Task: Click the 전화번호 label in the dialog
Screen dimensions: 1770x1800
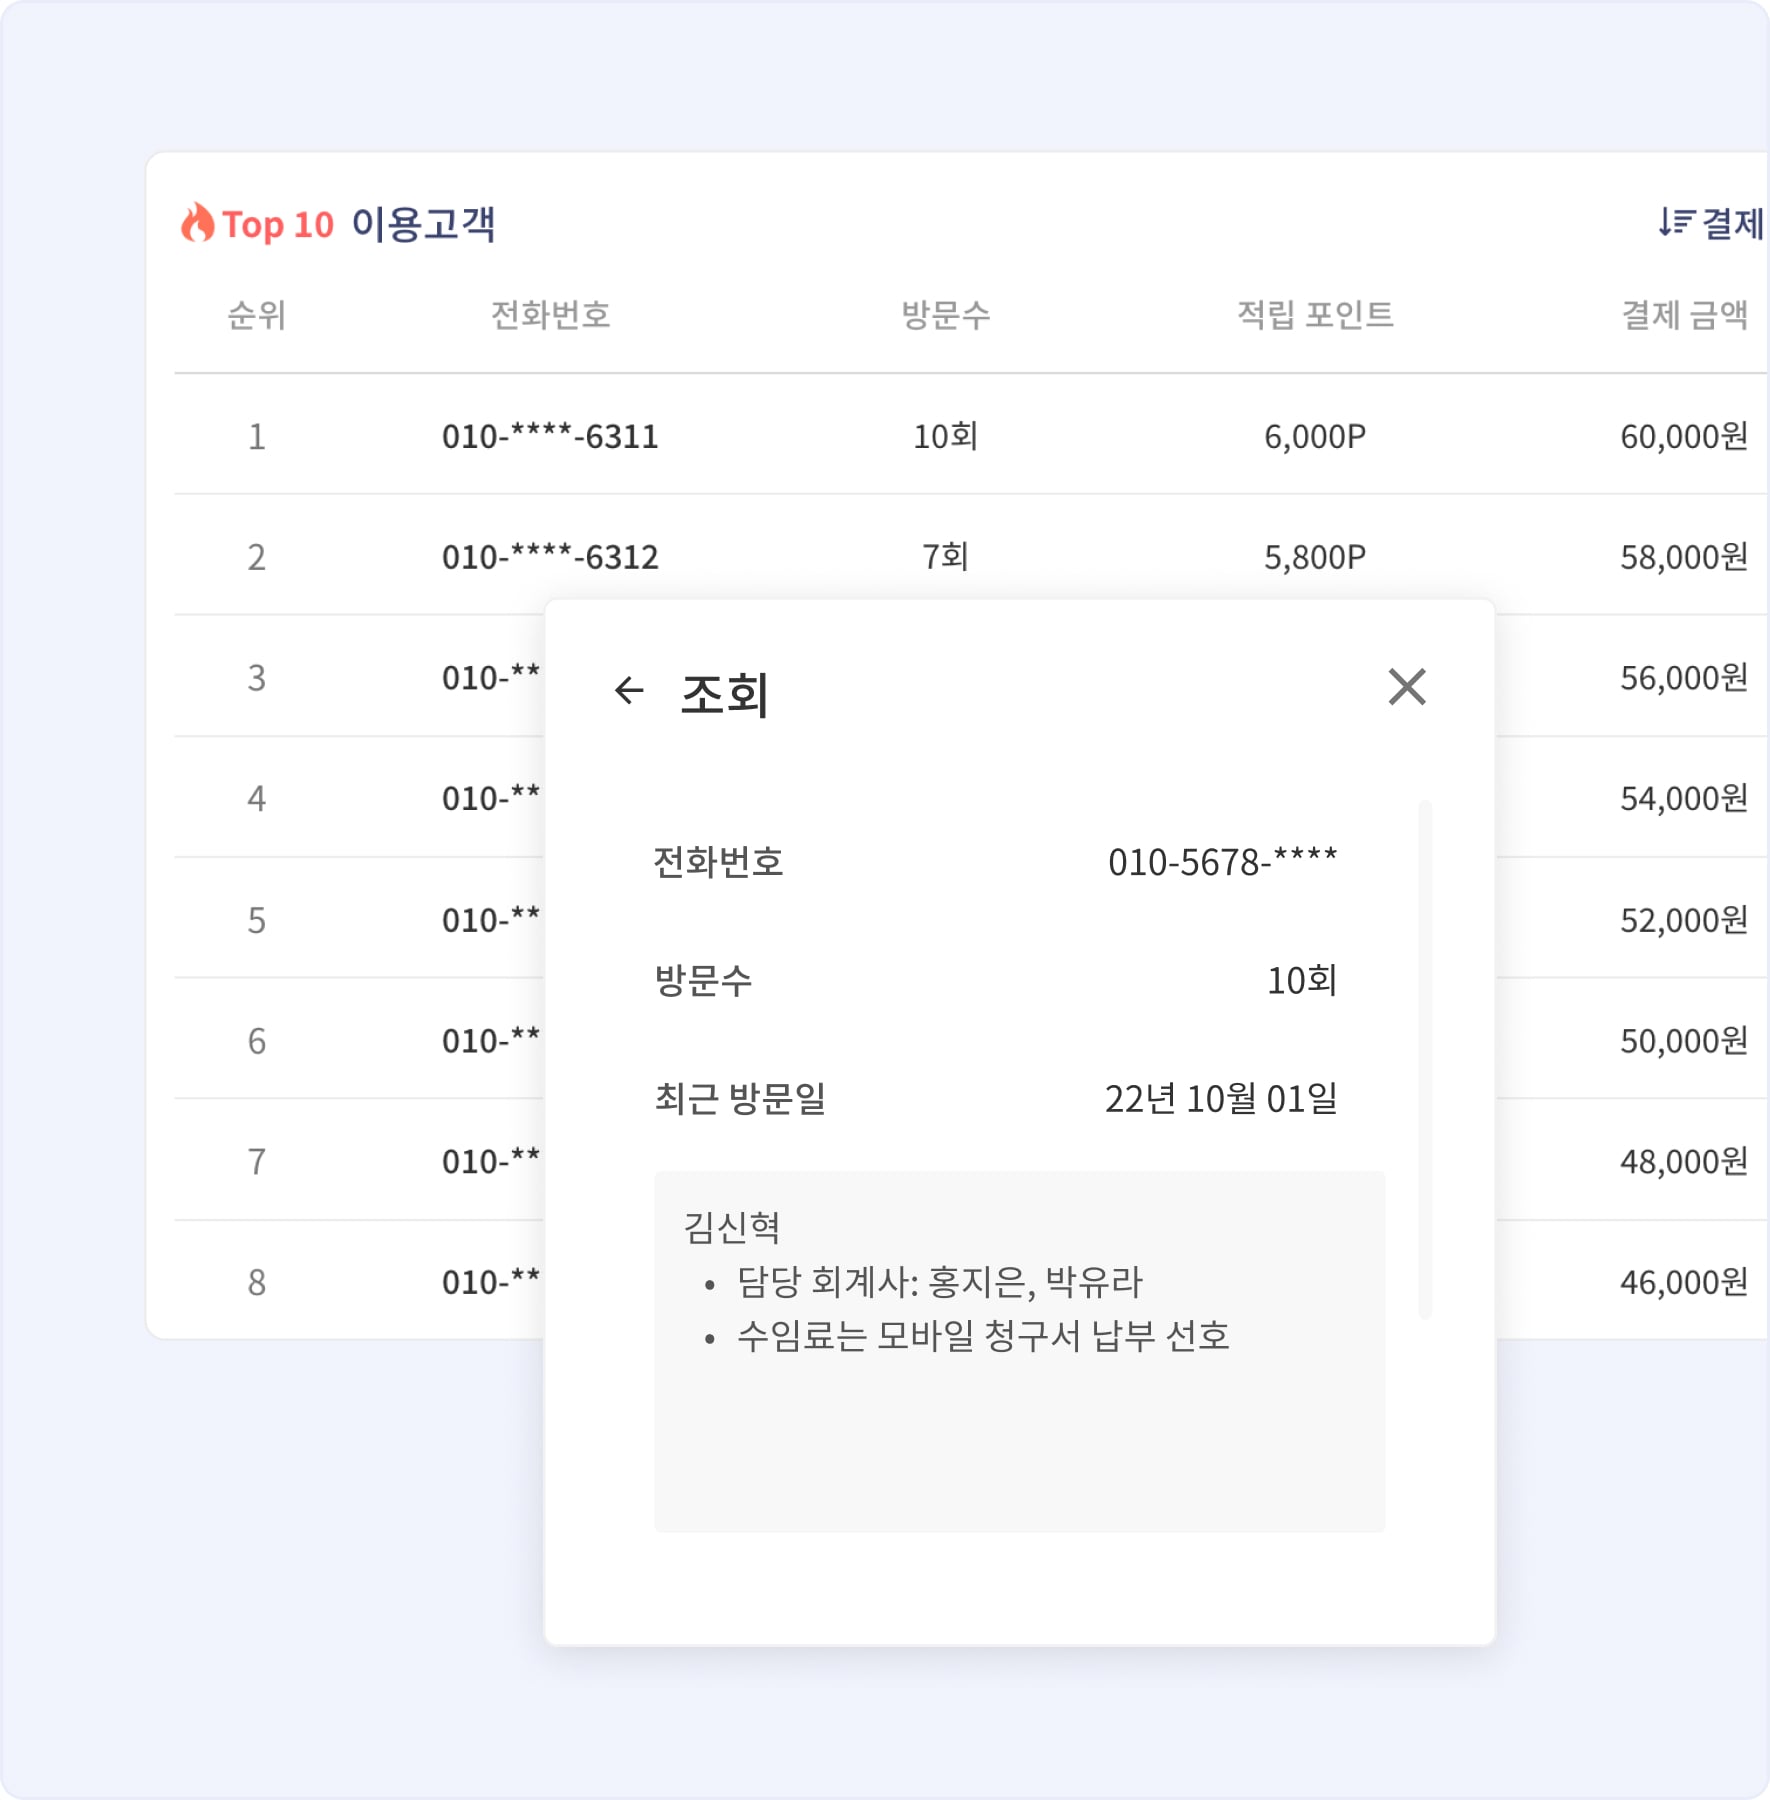Action: point(718,862)
